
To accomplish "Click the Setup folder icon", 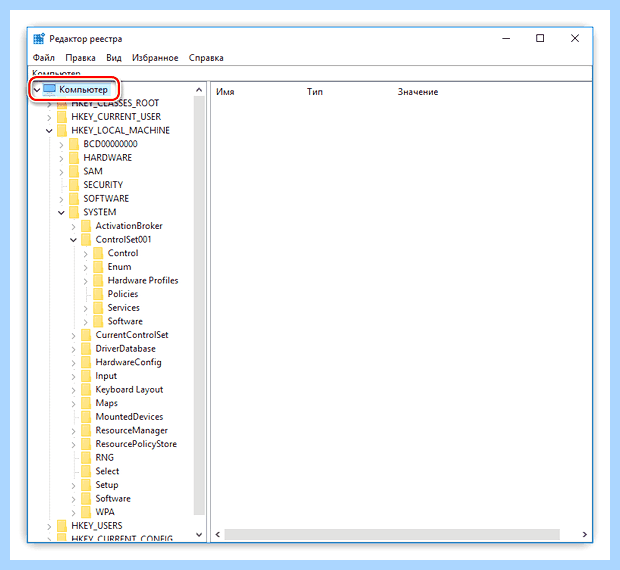I will tap(86, 485).
